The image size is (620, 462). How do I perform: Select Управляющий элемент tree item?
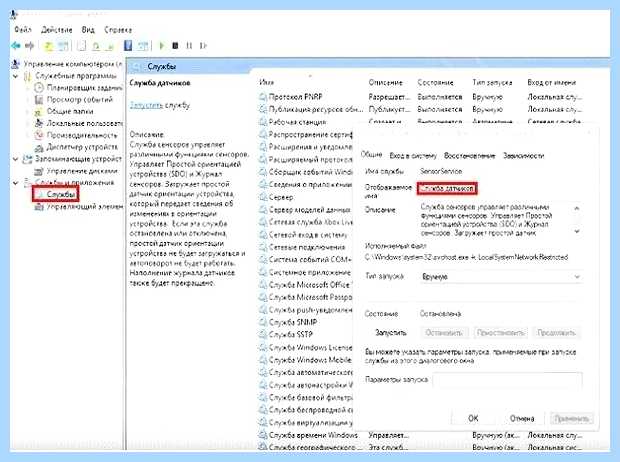(85, 206)
